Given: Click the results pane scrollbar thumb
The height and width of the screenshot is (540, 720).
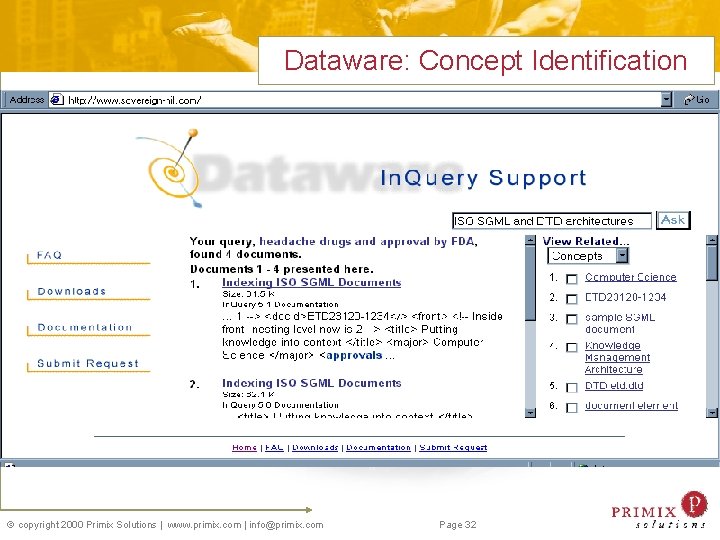Looking at the screenshot, I should point(530,283).
